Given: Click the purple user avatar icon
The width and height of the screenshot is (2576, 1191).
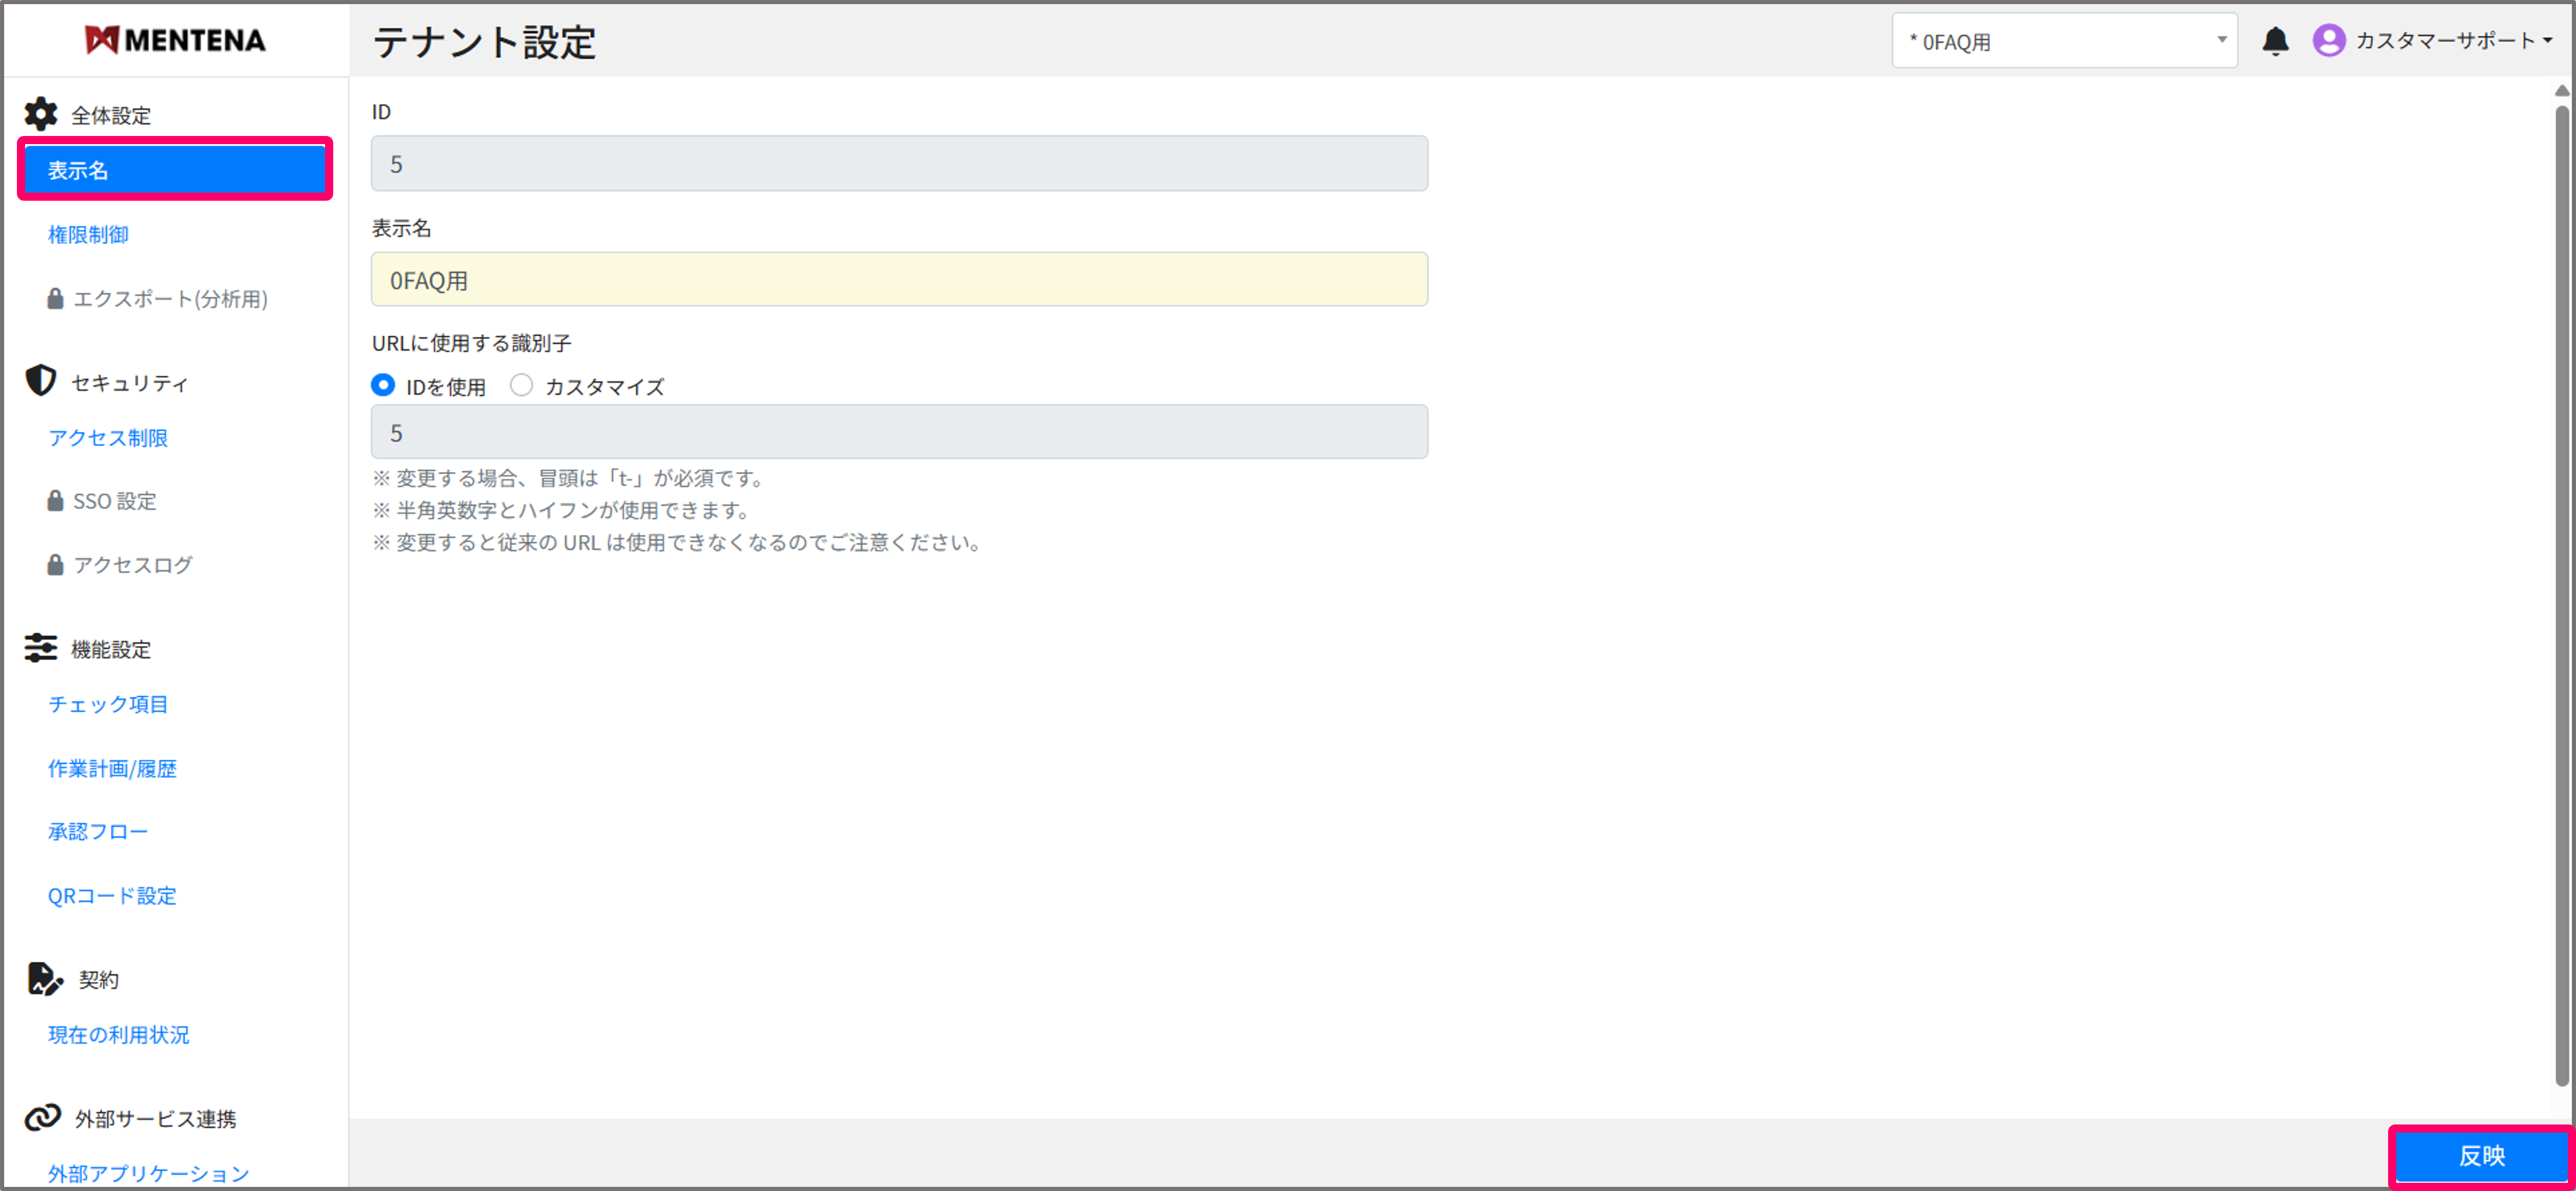Looking at the screenshot, I should [2328, 41].
